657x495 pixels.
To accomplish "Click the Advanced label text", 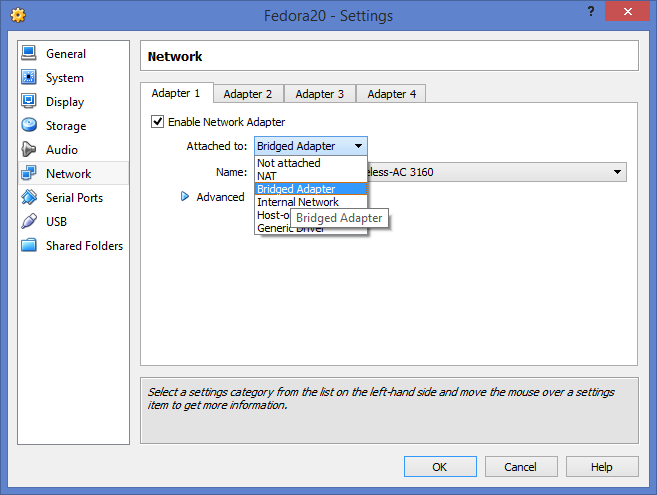I will (x=220, y=197).
